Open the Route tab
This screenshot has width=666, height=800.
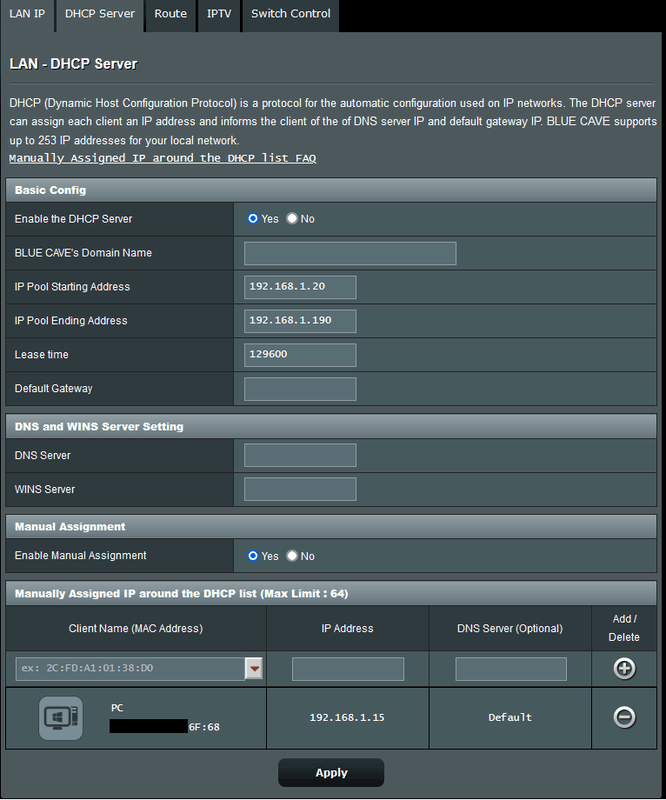click(170, 14)
